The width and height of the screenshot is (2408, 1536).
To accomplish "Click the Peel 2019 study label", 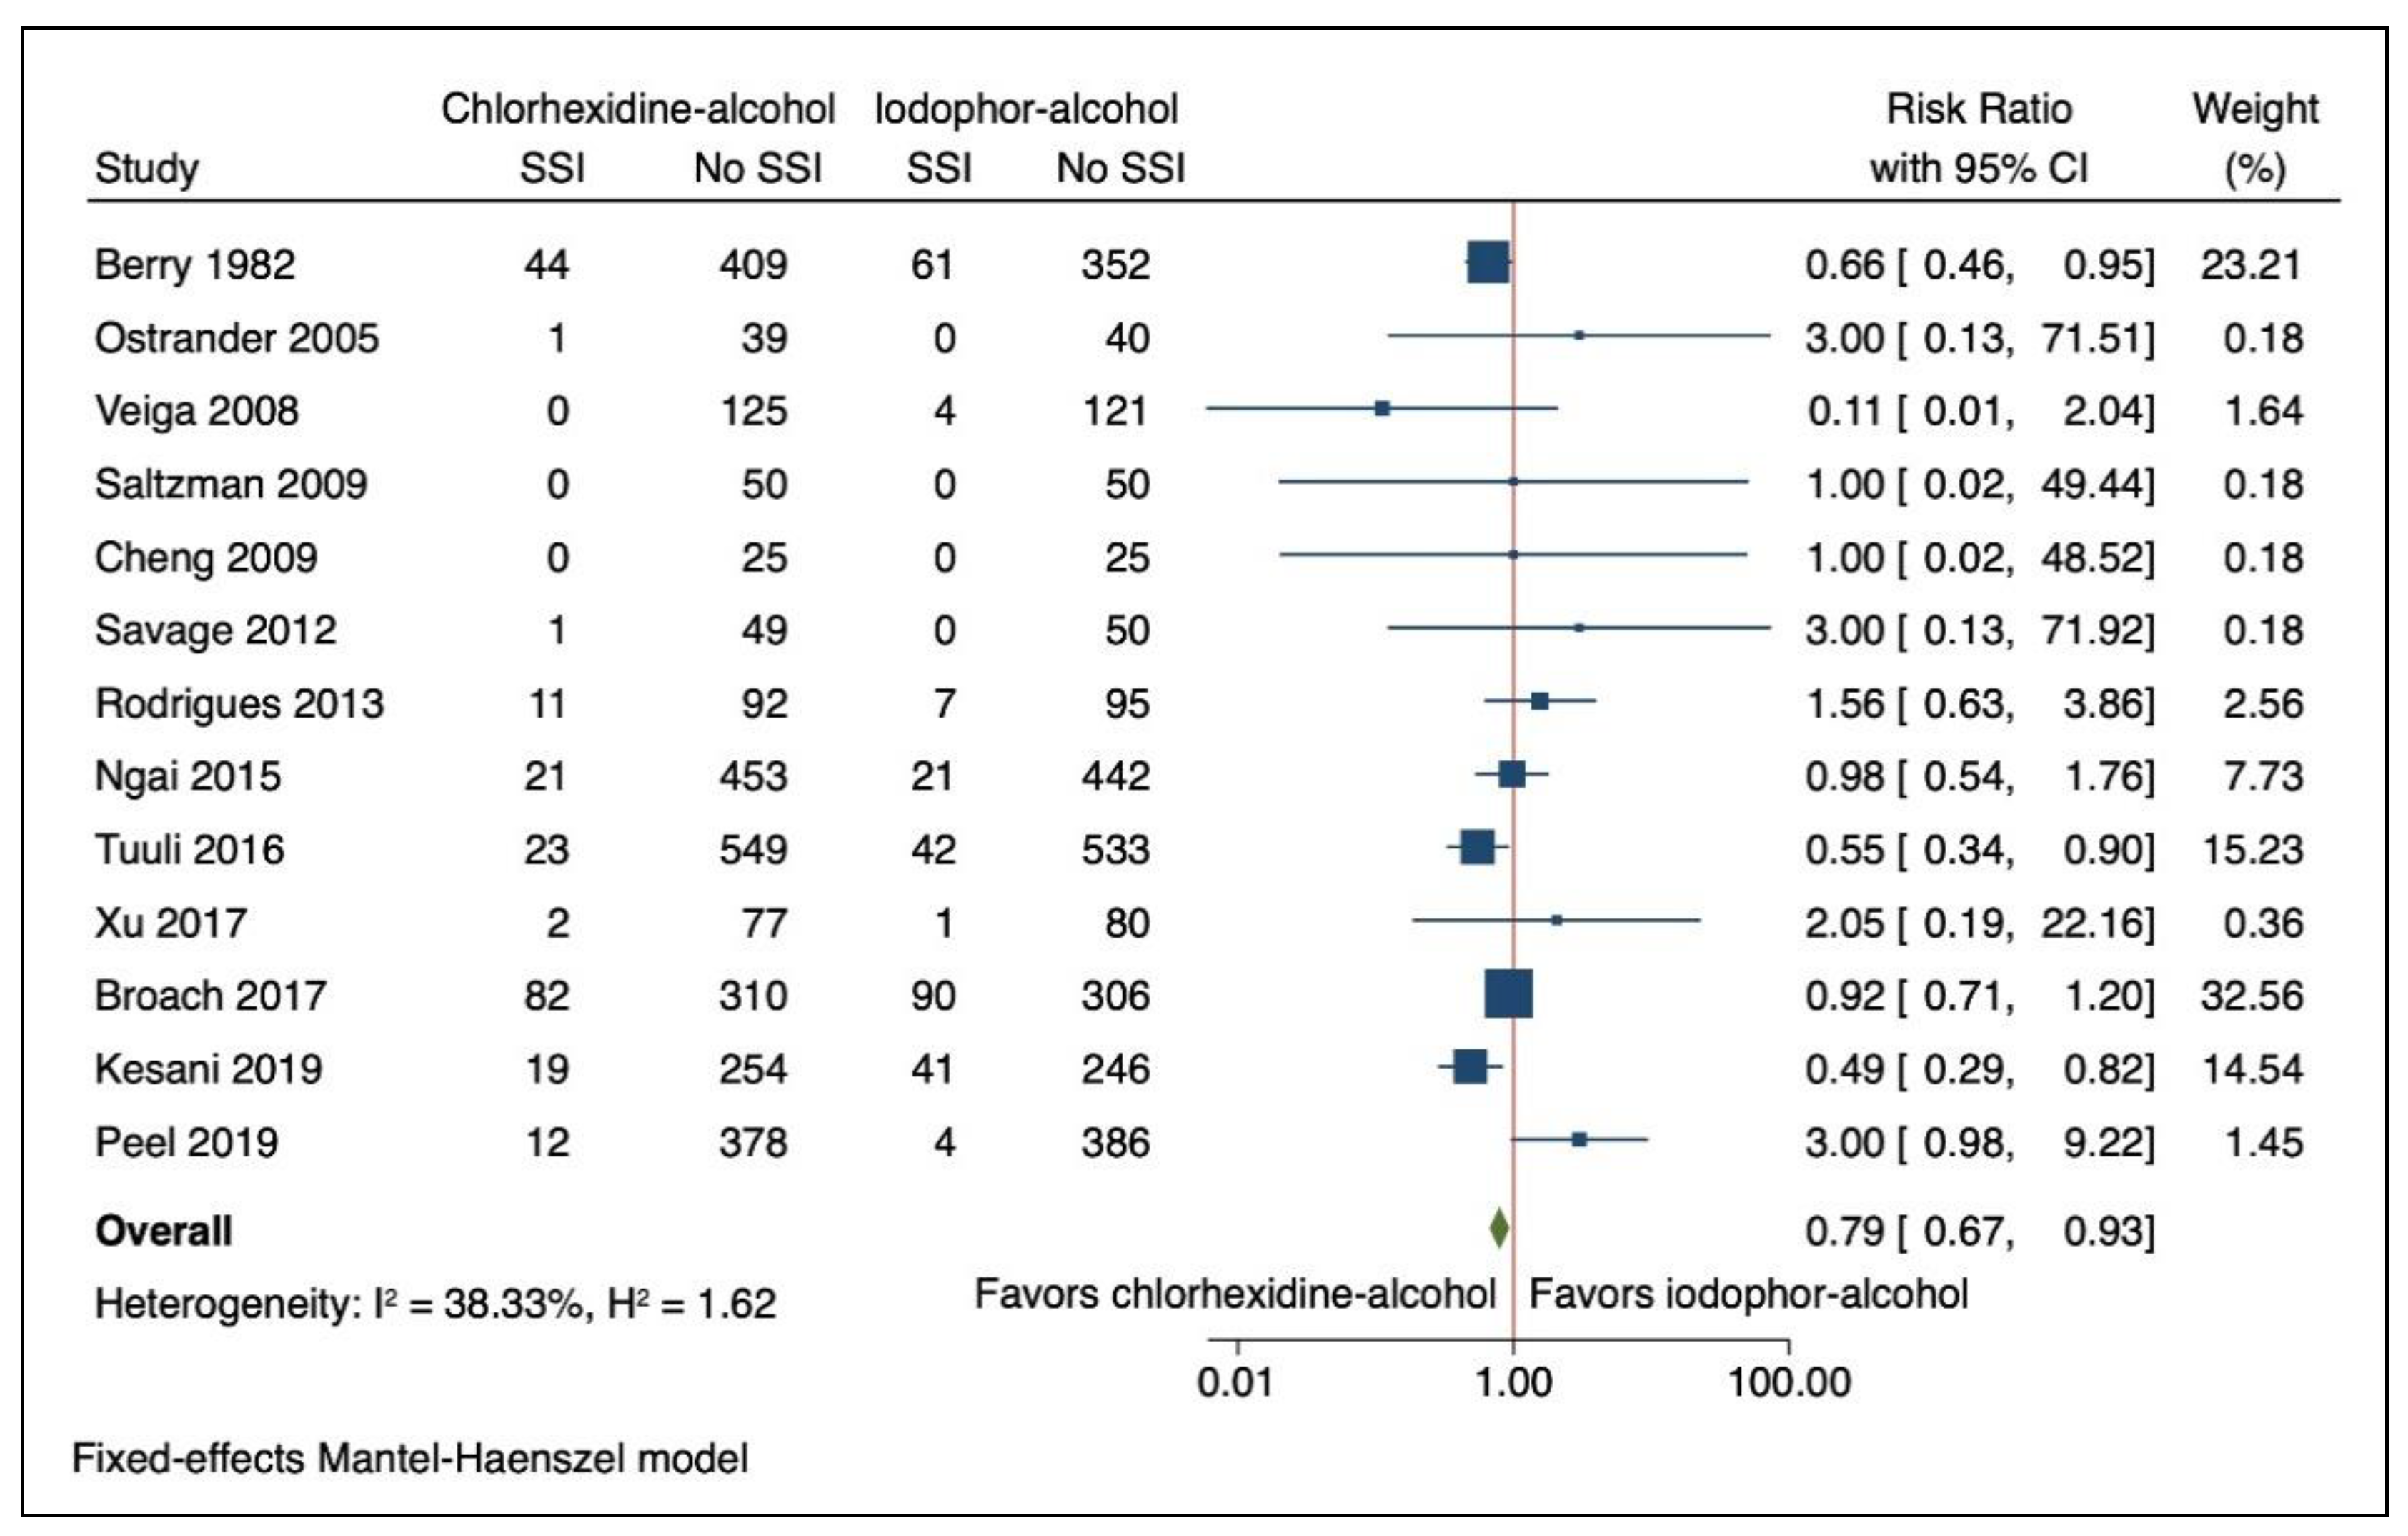I will point(187,1142).
